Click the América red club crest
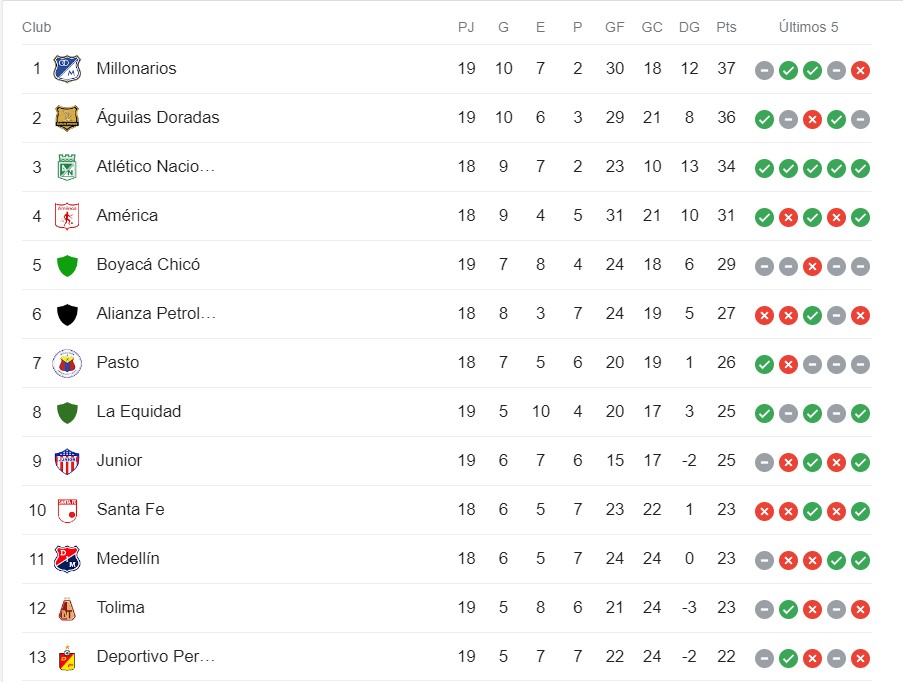Screen dimensions: 903x682 point(67,216)
